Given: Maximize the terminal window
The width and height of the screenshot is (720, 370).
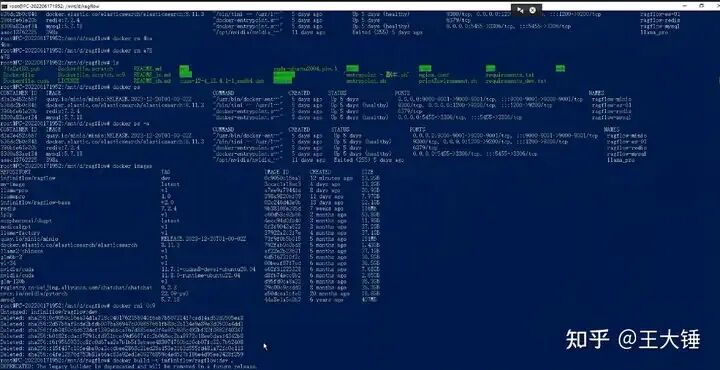Looking at the screenshot, I should (x=701, y=6).
